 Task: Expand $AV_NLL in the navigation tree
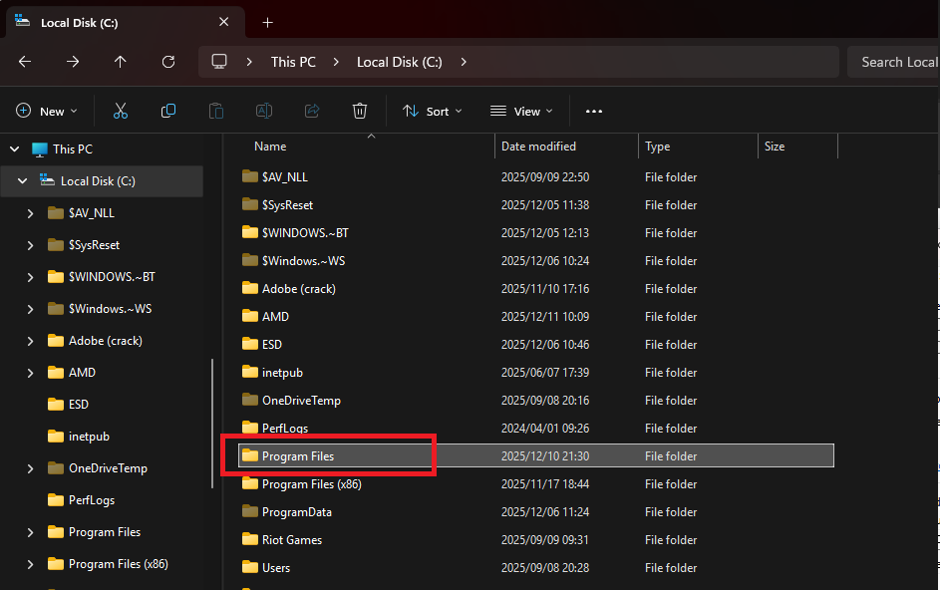tap(30, 213)
